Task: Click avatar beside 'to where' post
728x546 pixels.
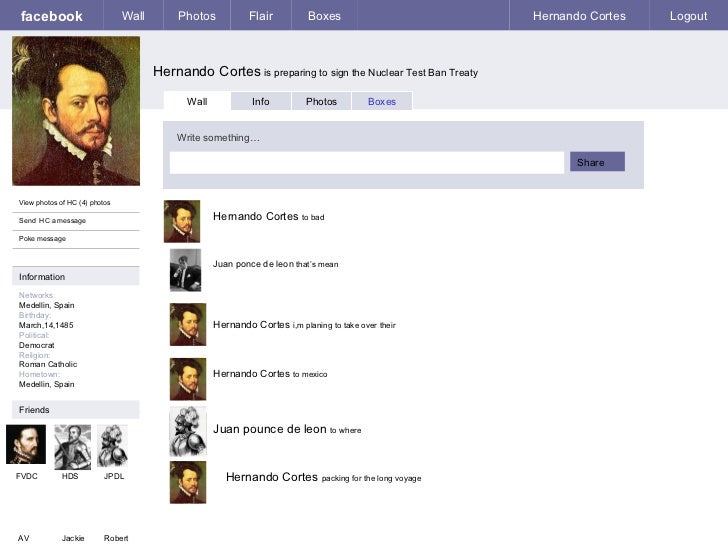Action: 188,431
